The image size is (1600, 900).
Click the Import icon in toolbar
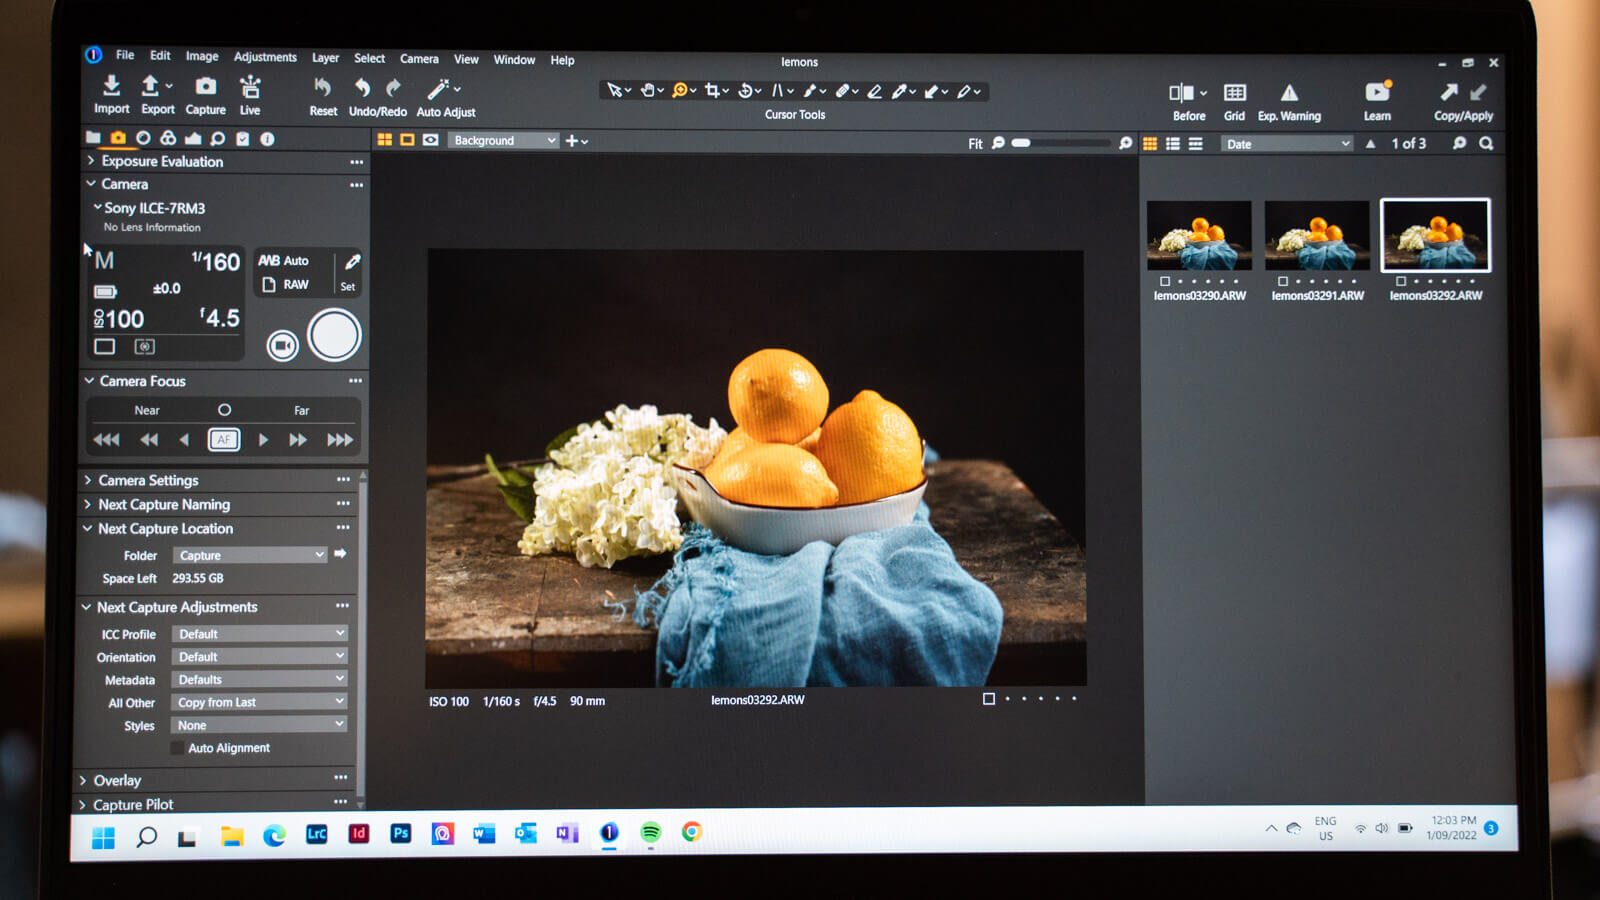[111, 86]
